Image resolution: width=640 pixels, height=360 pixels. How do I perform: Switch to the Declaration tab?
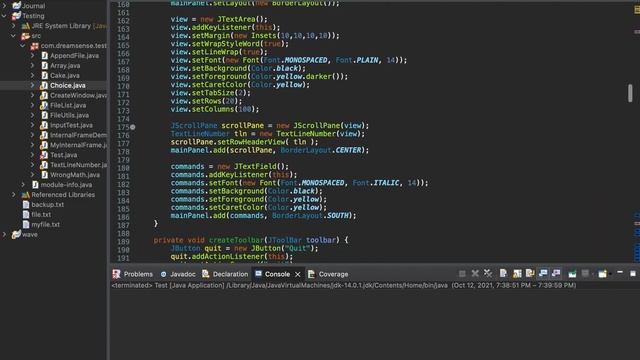click(225, 274)
